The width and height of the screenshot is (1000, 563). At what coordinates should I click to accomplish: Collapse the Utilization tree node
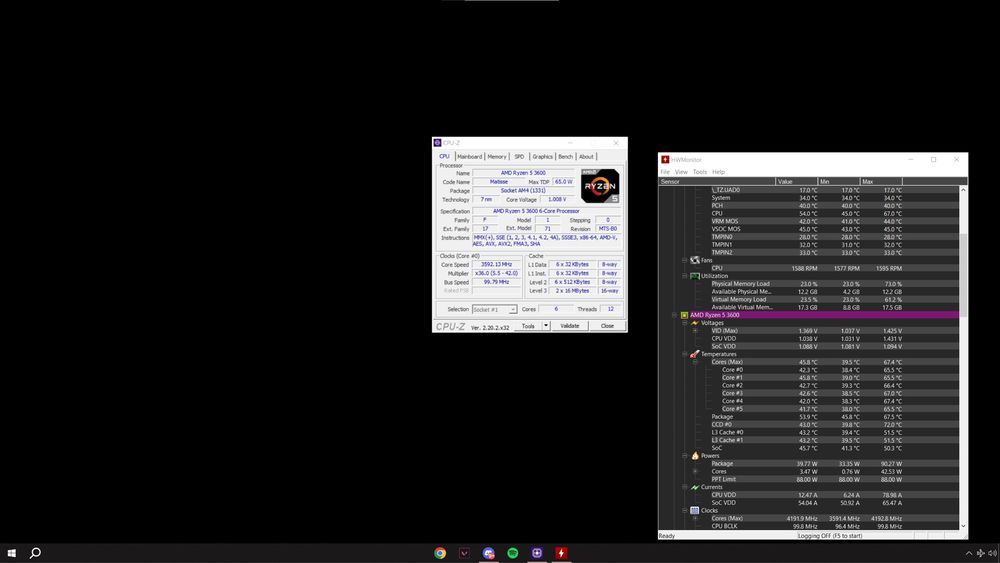pyautogui.click(x=685, y=276)
